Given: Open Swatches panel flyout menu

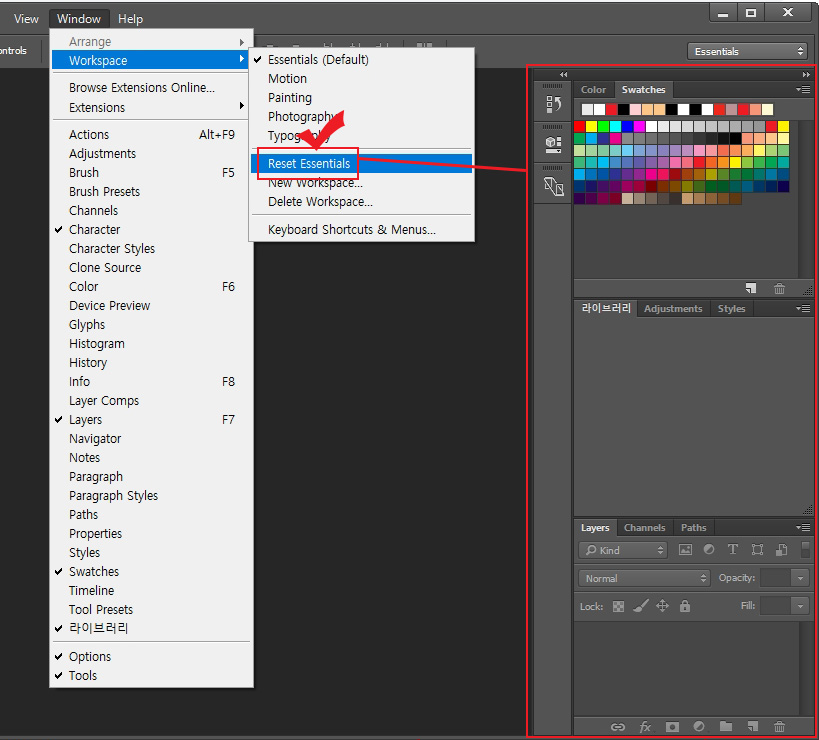Looking at the screenshot, I should (x=803, y=90).
